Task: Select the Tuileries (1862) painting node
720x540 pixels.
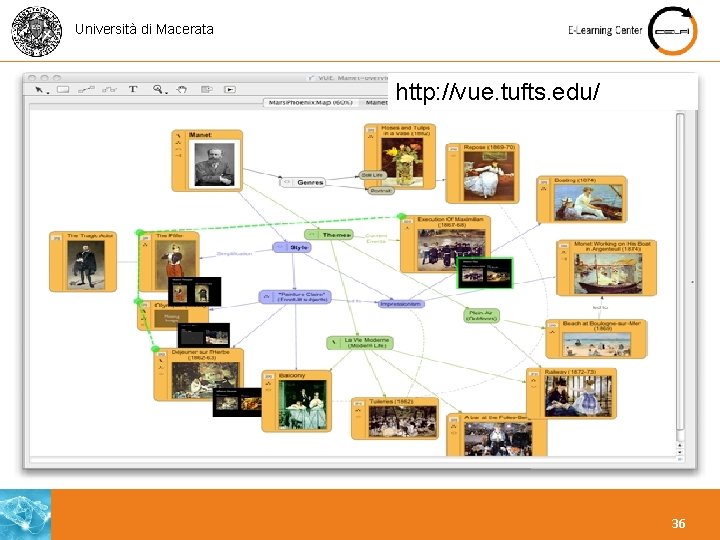Action: 395,418
